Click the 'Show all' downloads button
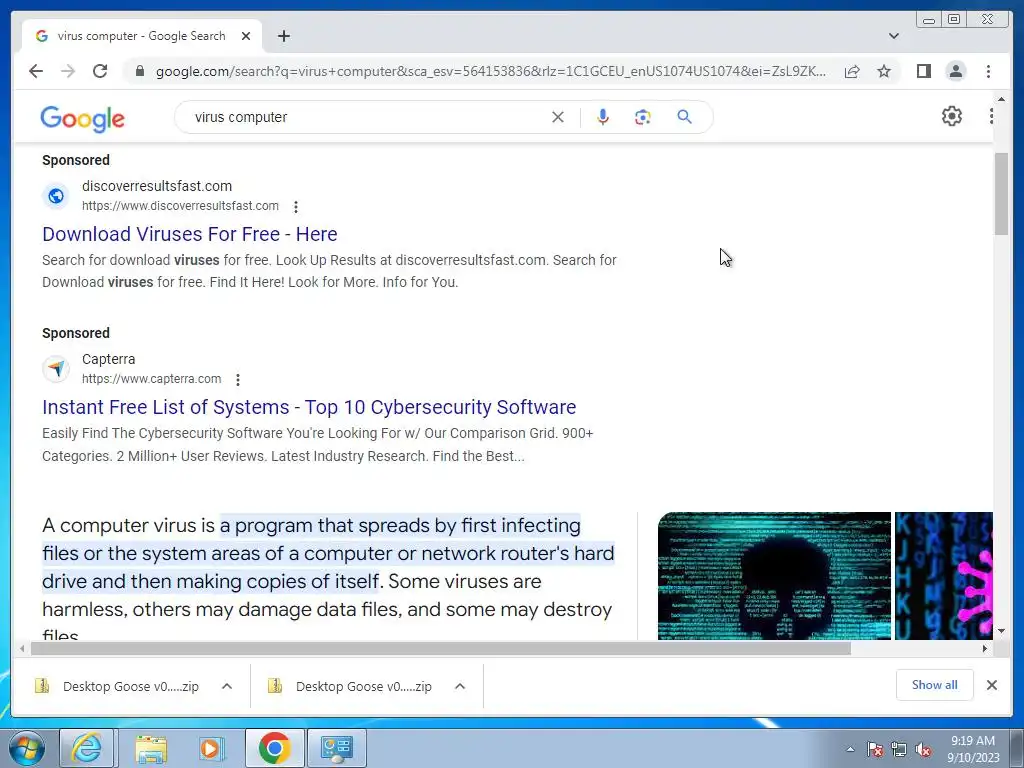The width and height of the screenshot is (1024, 768). (x=935, y=685)
